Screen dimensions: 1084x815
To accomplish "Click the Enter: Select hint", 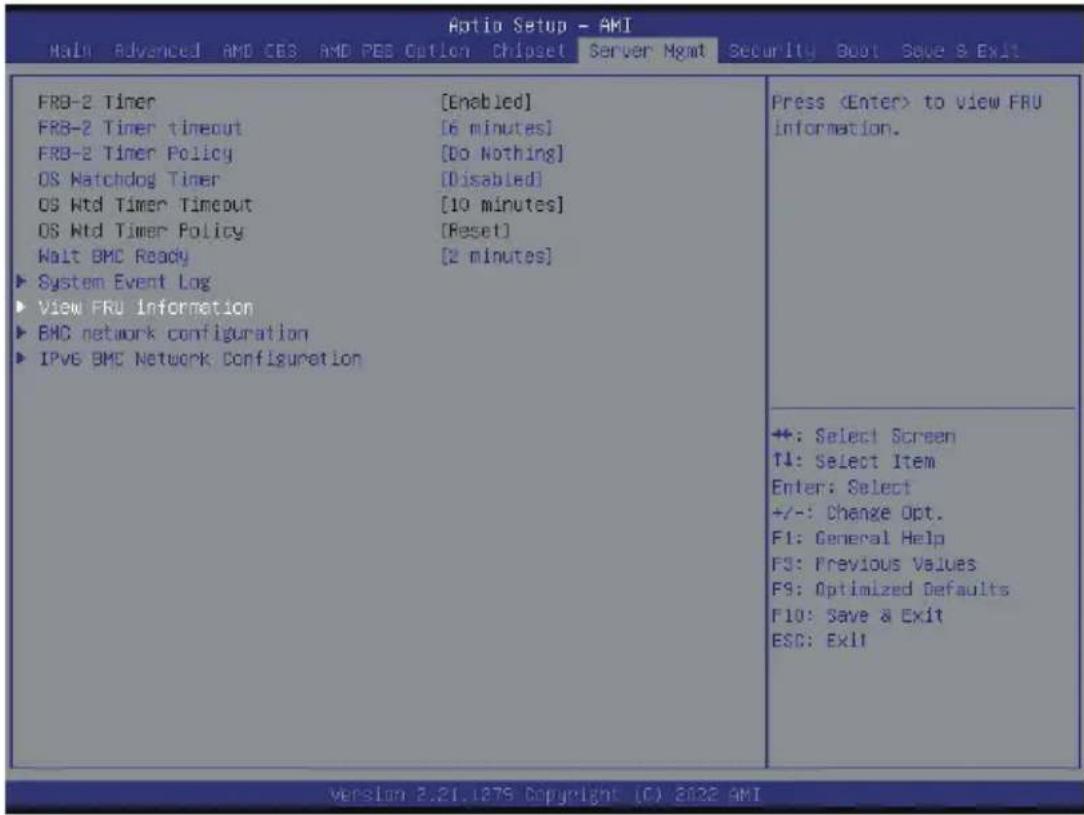I will (841, 487).
